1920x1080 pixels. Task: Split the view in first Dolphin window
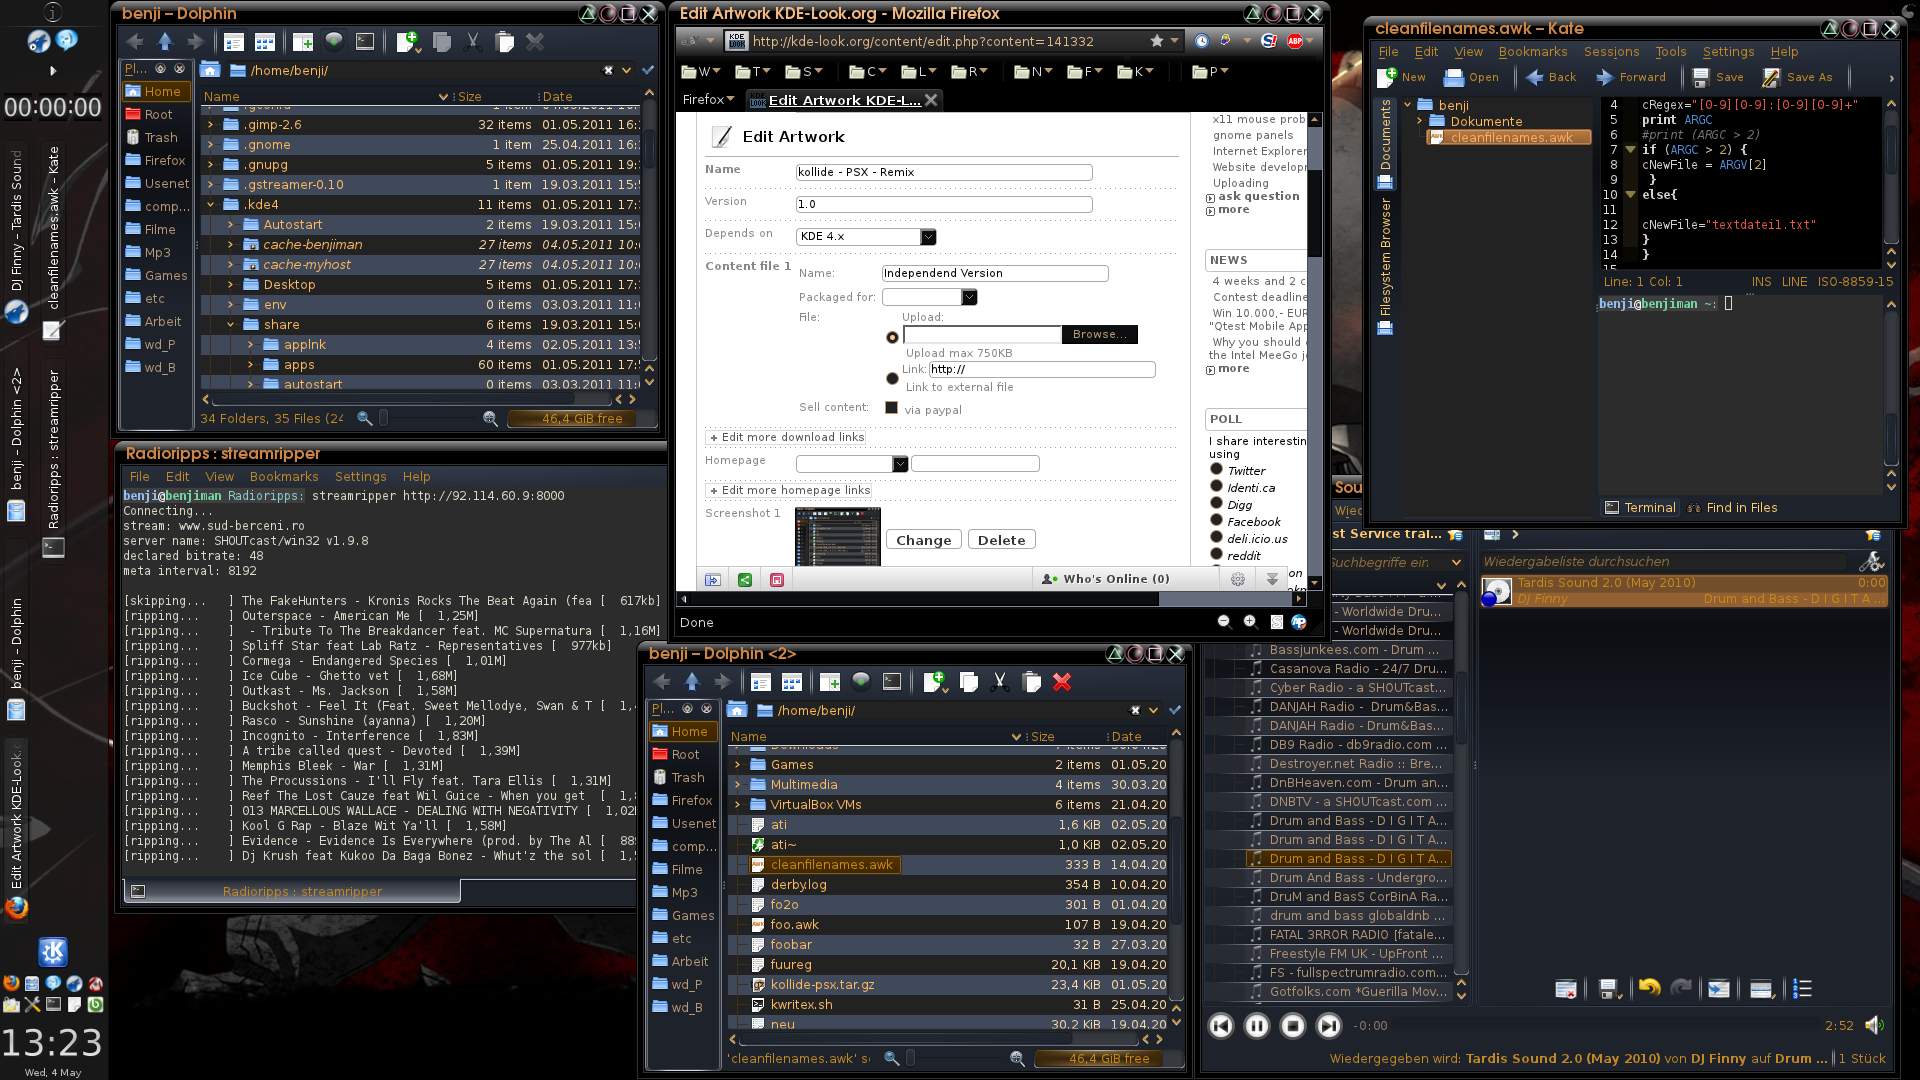[x=303, y=42]
